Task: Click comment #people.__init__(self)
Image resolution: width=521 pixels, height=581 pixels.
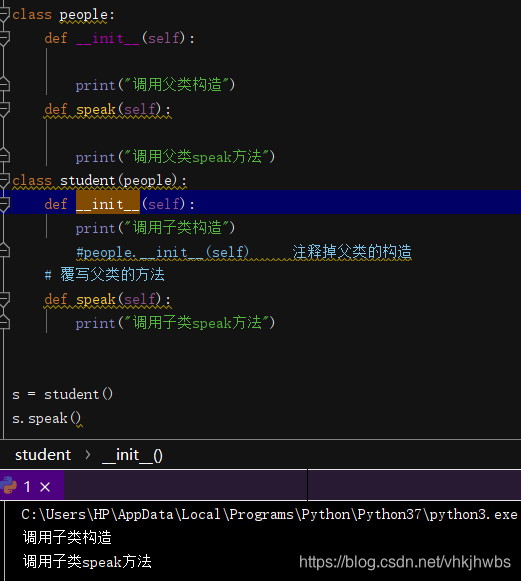Action: (x=162, y=252)
